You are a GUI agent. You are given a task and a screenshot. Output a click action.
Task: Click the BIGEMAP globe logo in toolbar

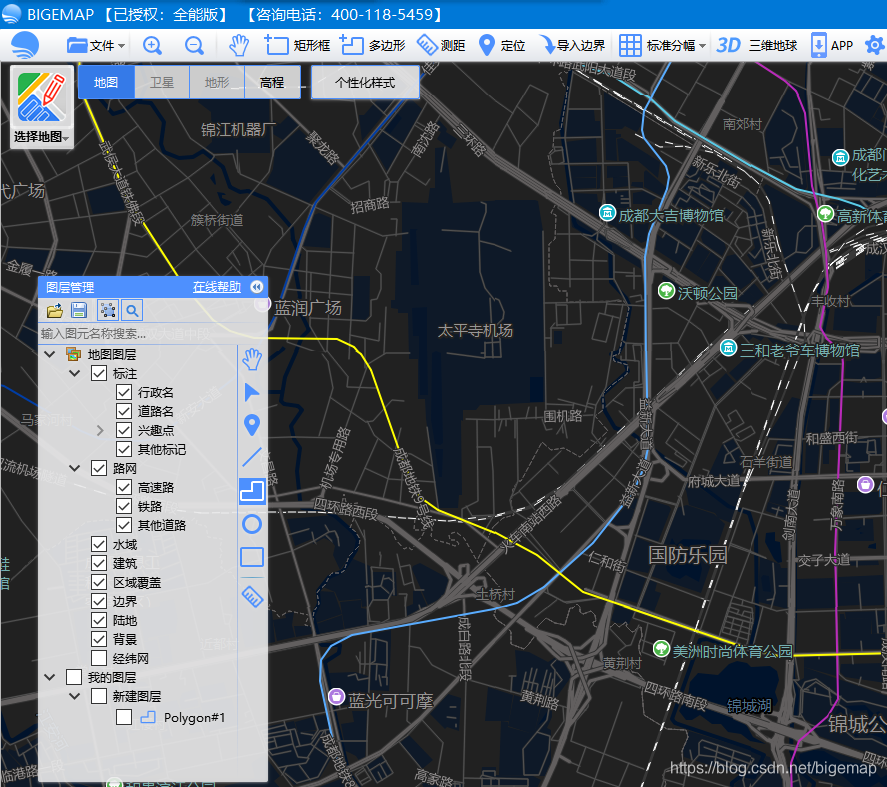pyautogui.click(x=24, y=45)
